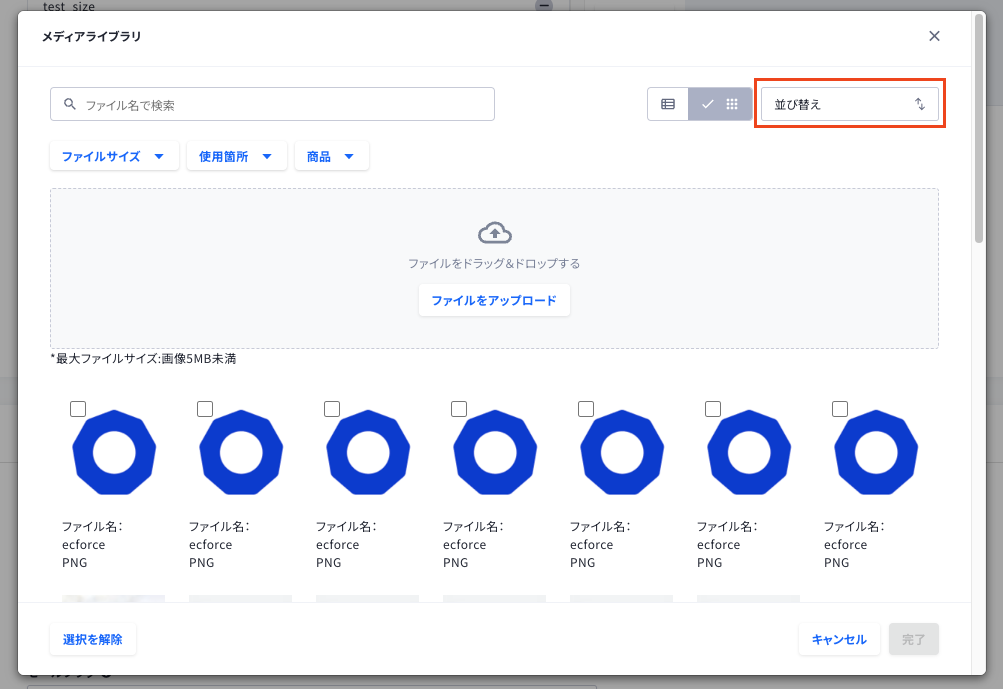Click the *最大ファイルサイズ:画像5MB未満 note

point(143,359)
